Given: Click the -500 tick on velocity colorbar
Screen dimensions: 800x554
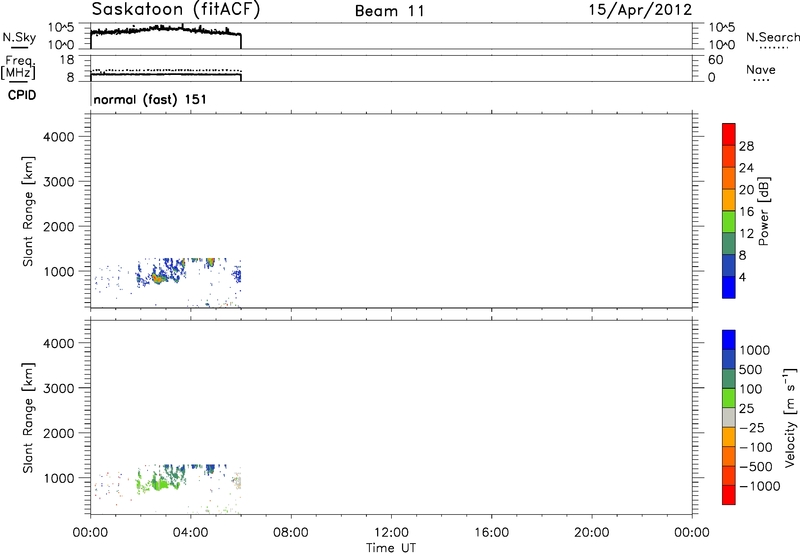Looking at the screenshot, I should tap(756, 467).
